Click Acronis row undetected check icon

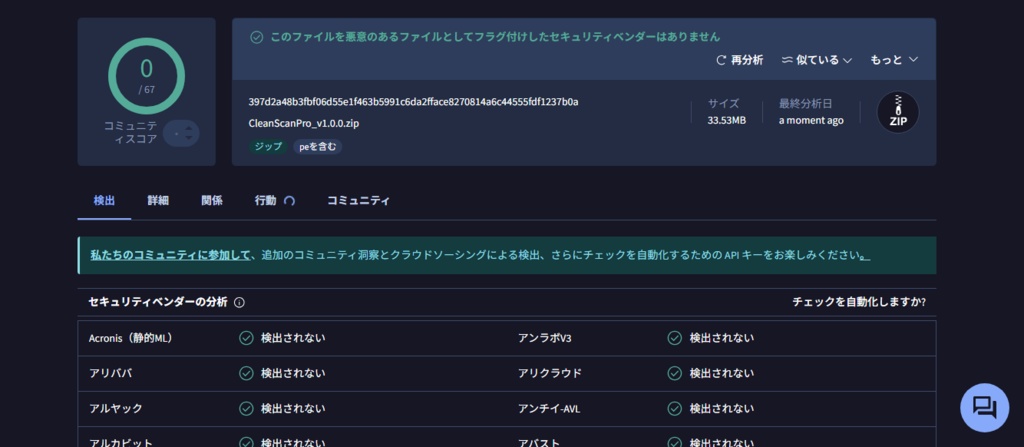click(246, 338)
